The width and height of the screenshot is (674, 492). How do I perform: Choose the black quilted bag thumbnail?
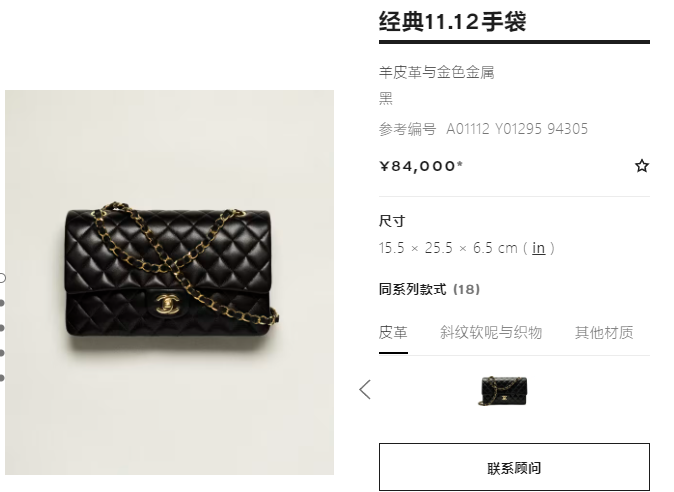click(x=502, y=391)
